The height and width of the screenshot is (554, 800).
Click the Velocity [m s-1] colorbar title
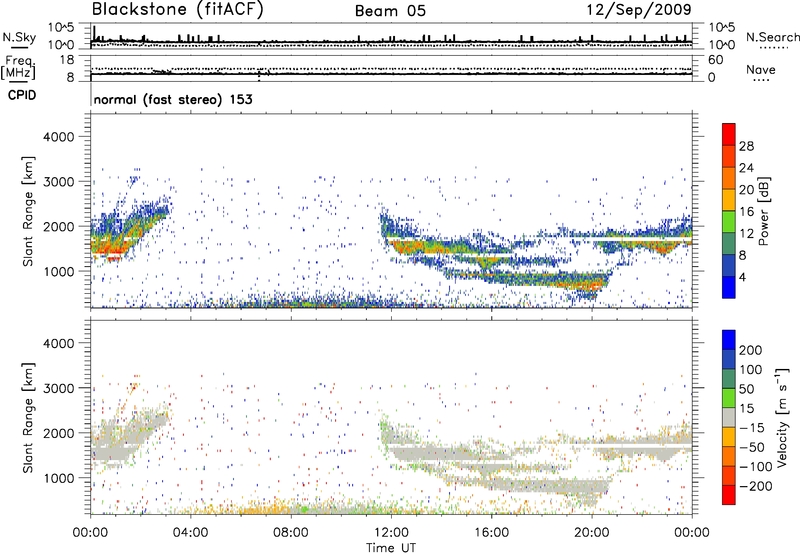pyautogui.click(x=782, y=417)
